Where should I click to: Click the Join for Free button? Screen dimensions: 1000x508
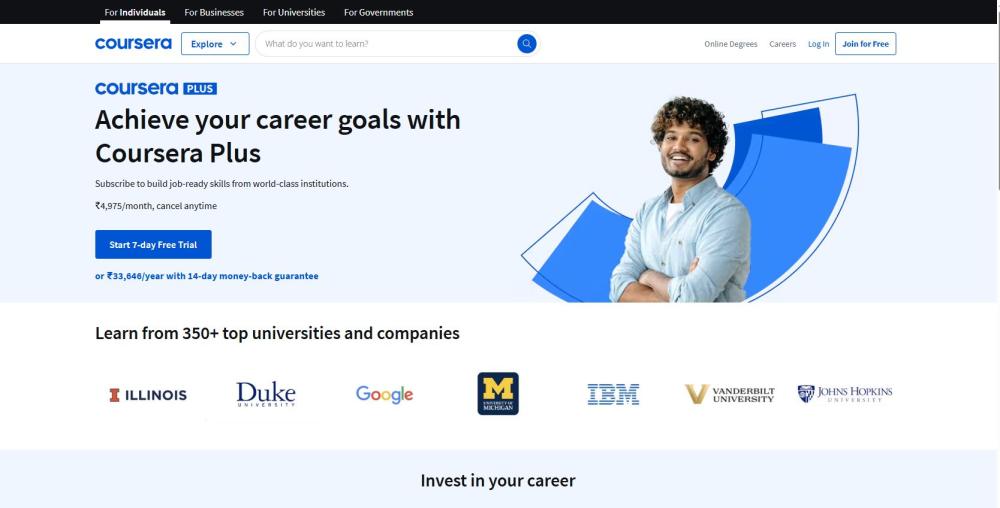coord(865,44)
